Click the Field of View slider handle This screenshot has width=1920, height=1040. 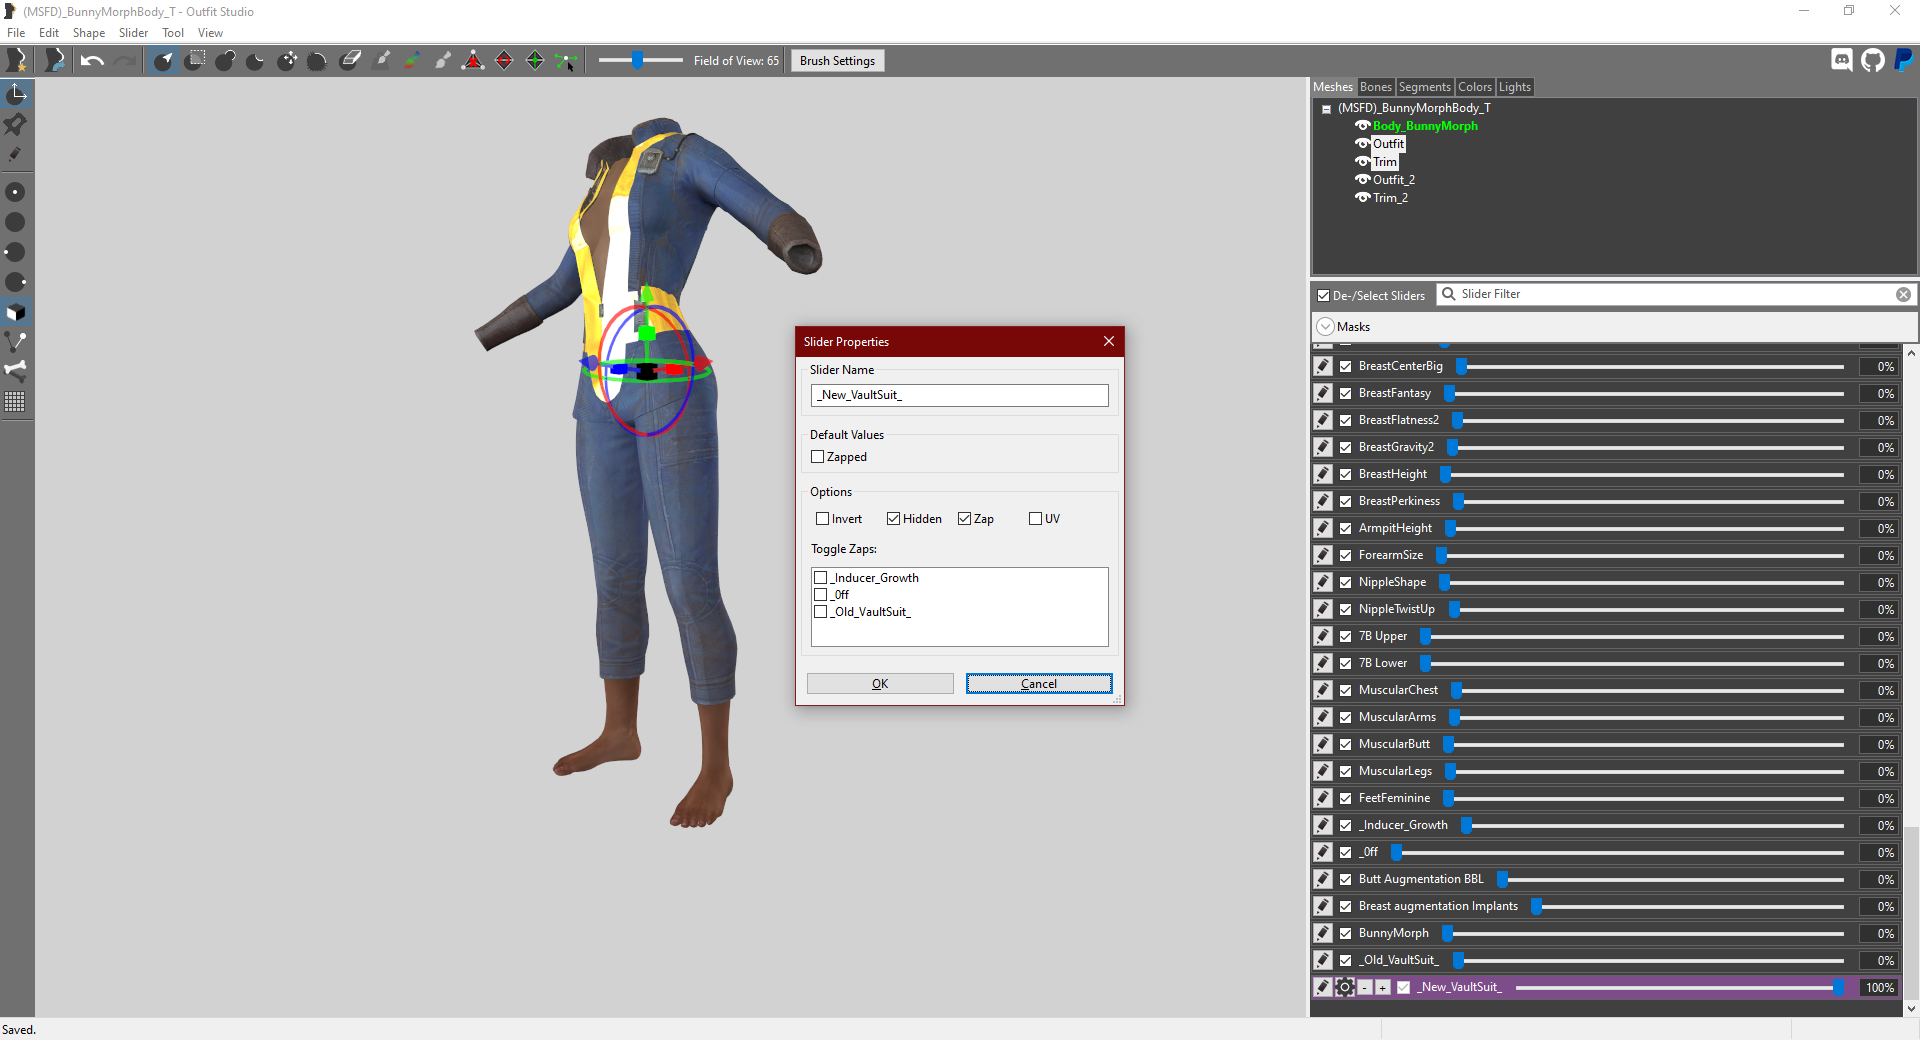(x=638, y=61)
